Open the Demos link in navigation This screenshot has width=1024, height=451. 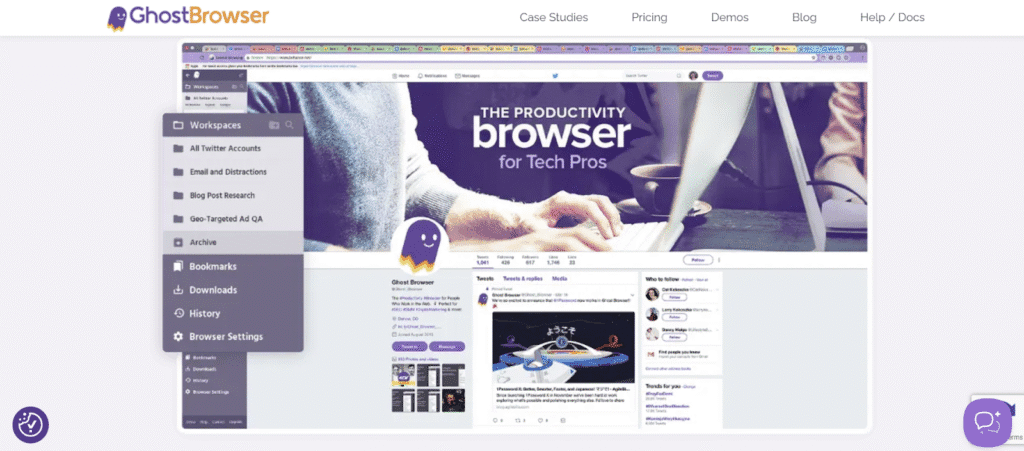[x=729, y=17]
